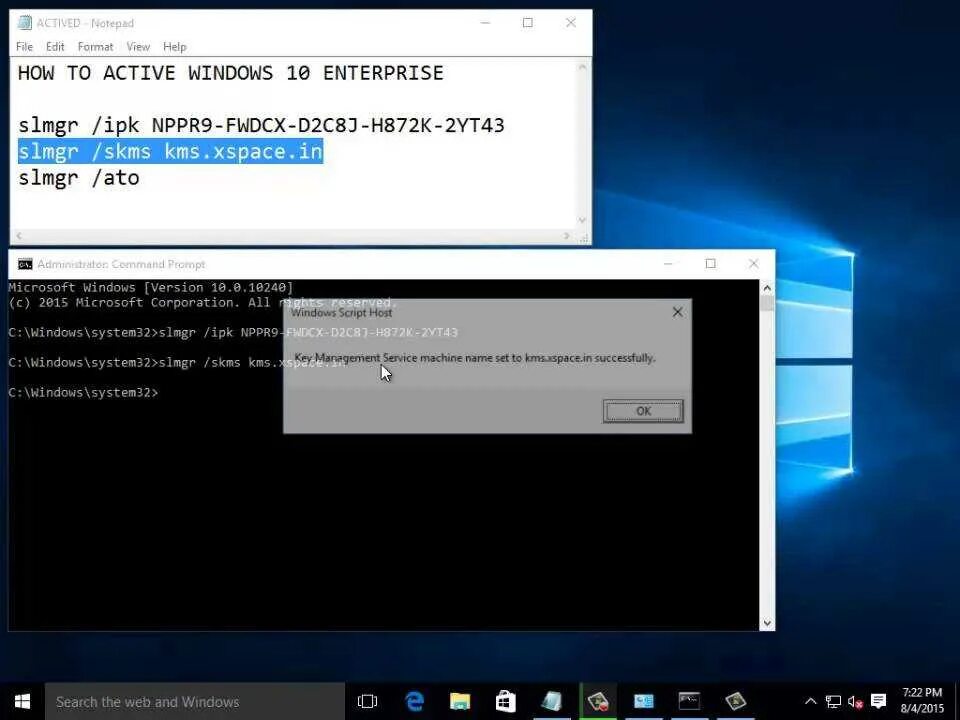The image size is (960, 720).
Task: Click Command Prompt scrollbar up arrow
Action: [x=767, y=288]
